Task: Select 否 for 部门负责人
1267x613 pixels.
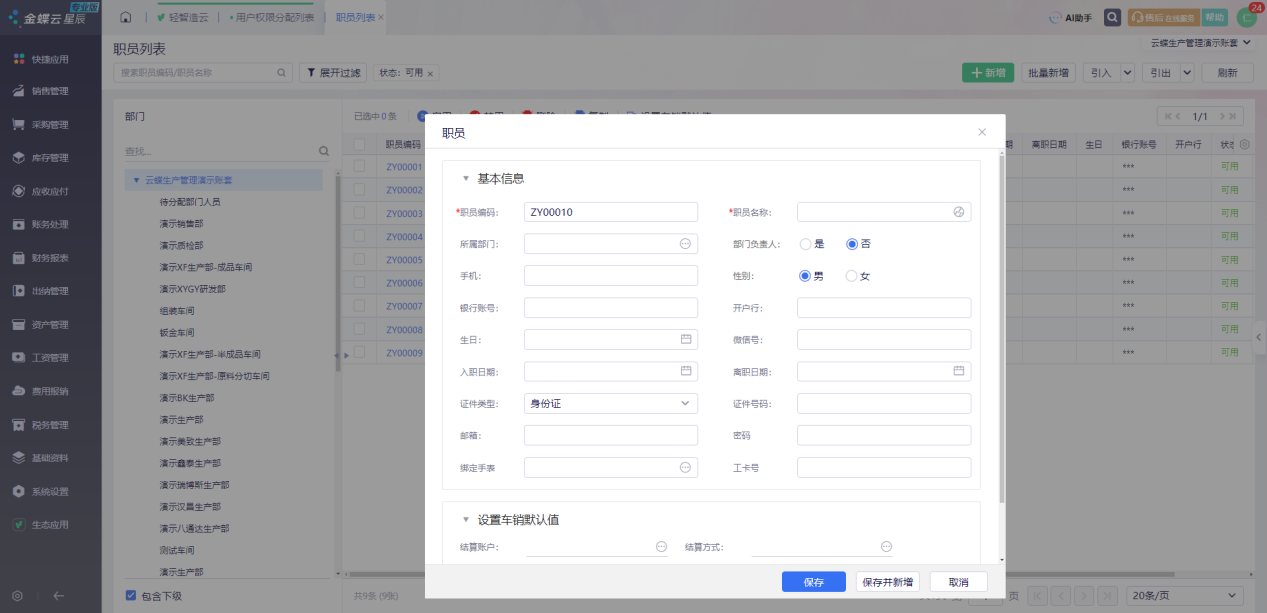Action: click(852, 244)
